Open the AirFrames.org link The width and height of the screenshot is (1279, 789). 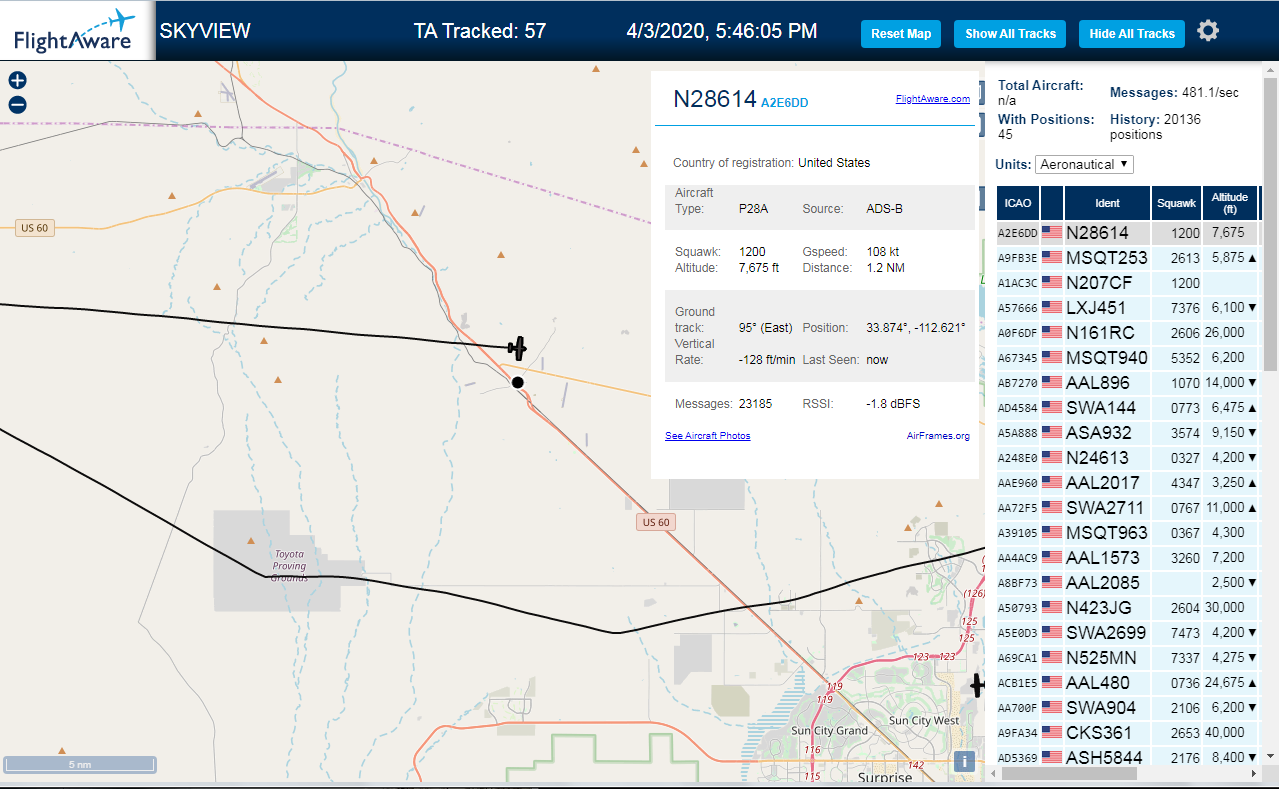pos(938,436)
